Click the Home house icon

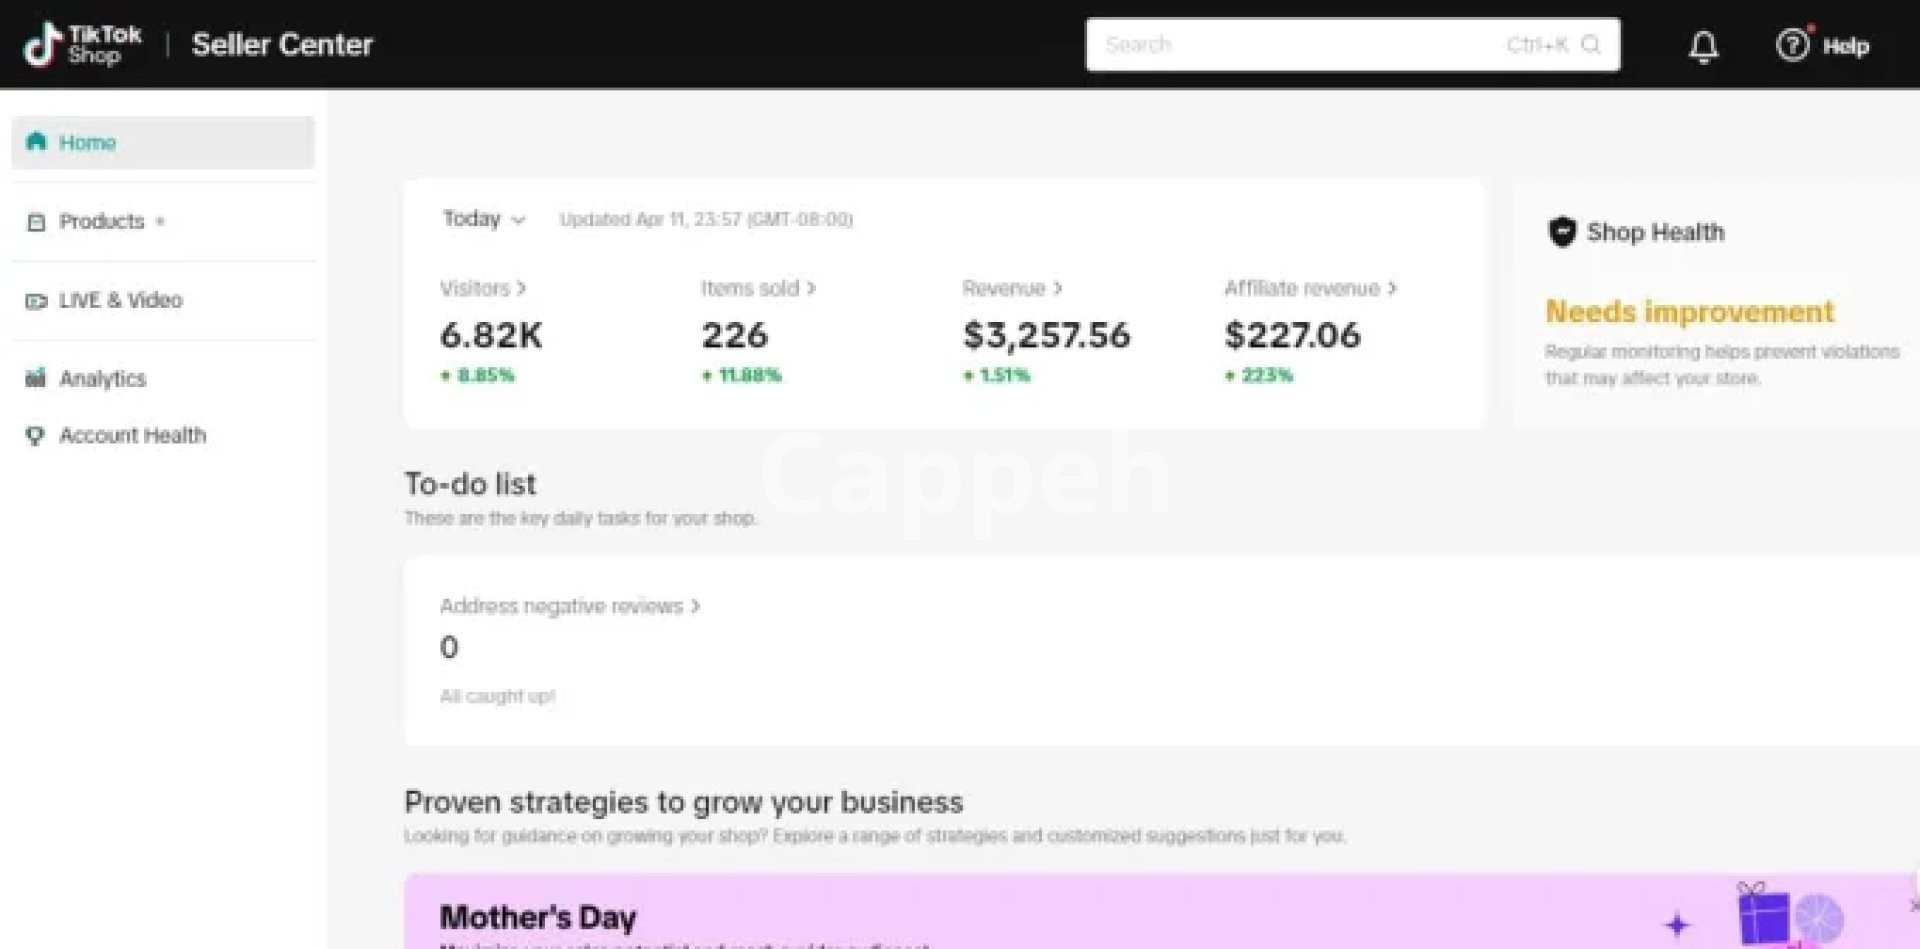click(x=37, y=141)
